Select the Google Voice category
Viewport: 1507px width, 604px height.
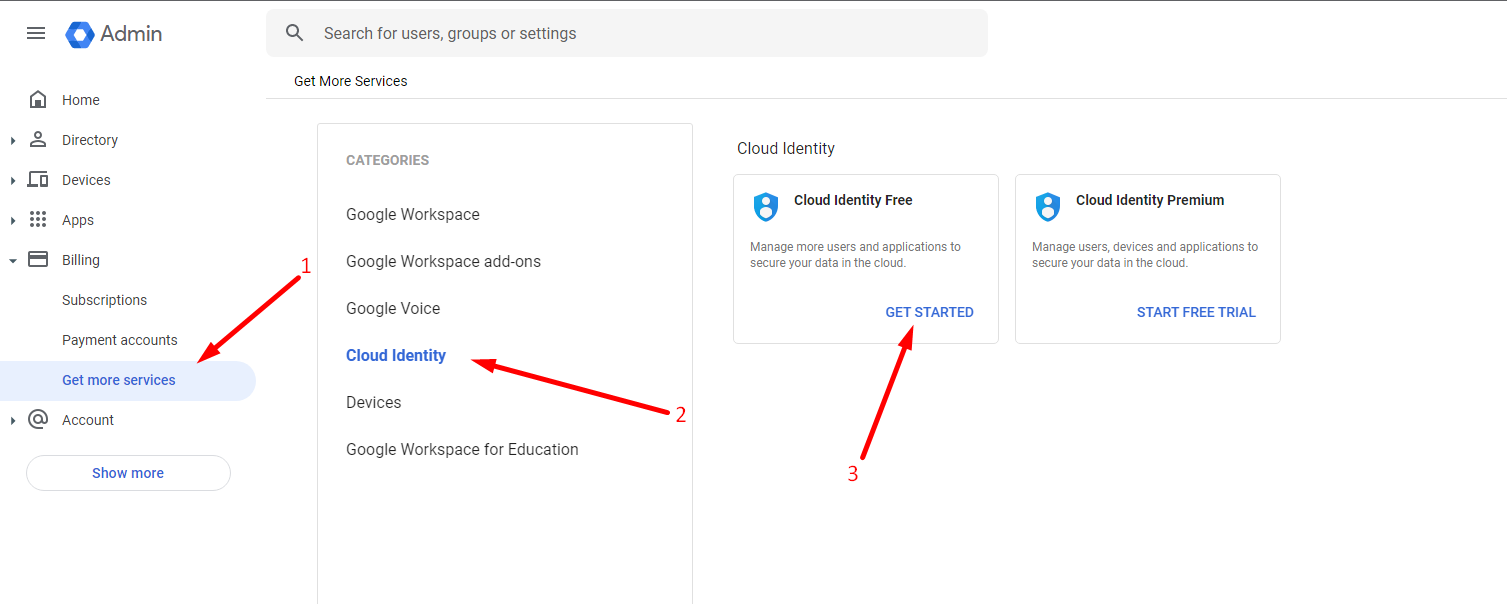coord(393,308)
